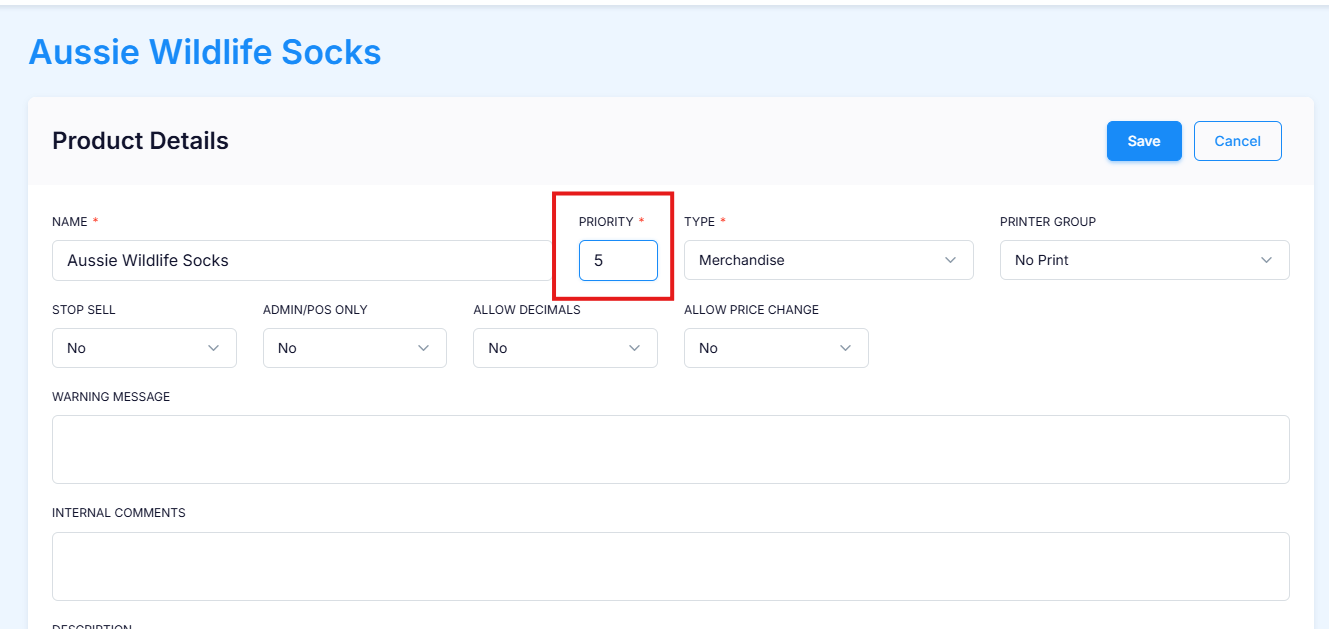Click the Type dropdown chevron icon

(x=950, y=260)
